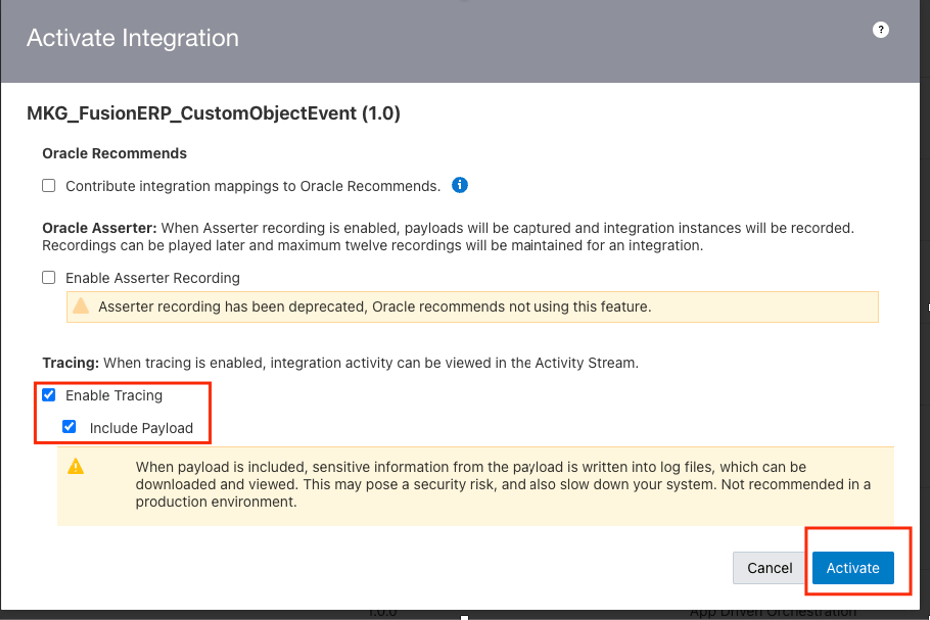Click the Contribute integration mappings label text
The height and width of the screenshot is (620, 930).
(x=253, y=186)
